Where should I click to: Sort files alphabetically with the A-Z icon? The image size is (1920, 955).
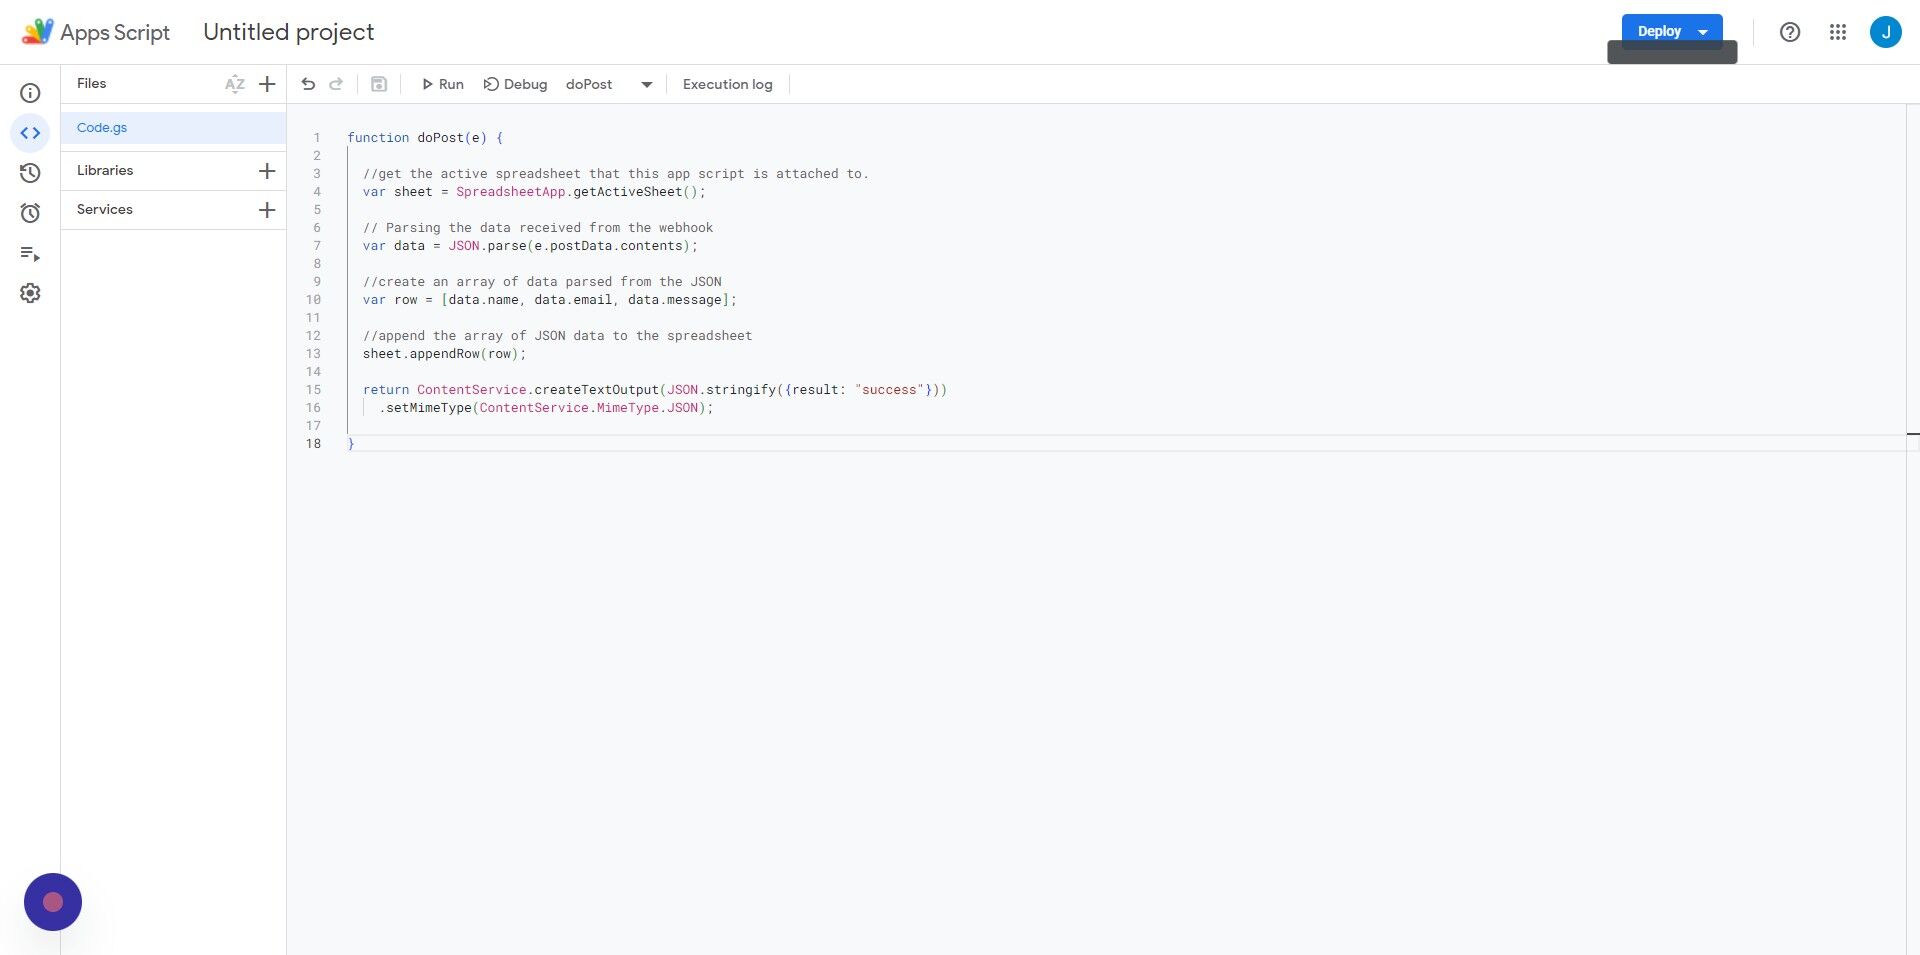pyautogui.click(x=235, y=84)
